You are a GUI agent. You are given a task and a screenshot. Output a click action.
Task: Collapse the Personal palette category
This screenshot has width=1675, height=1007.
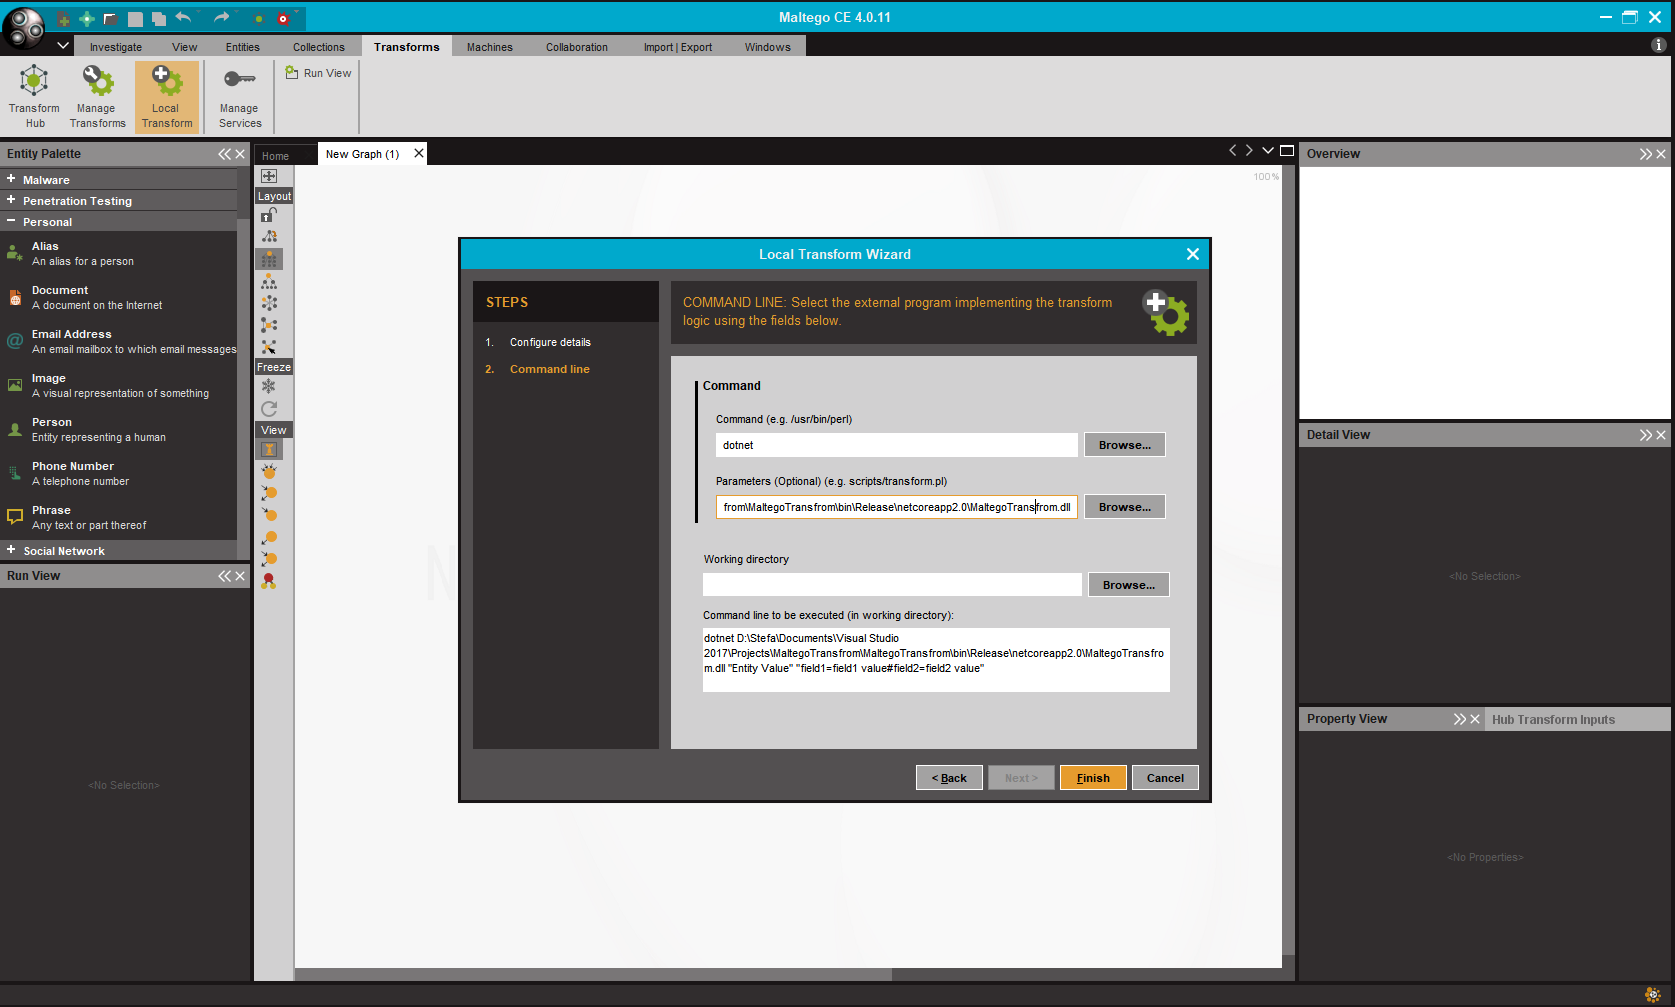(119, 221)
